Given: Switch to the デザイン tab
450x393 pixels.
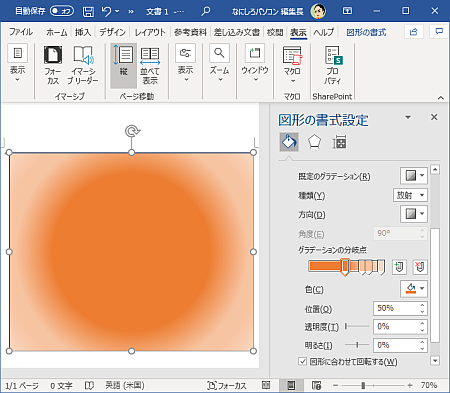Looking at the screenshot, I should point(112,32).
